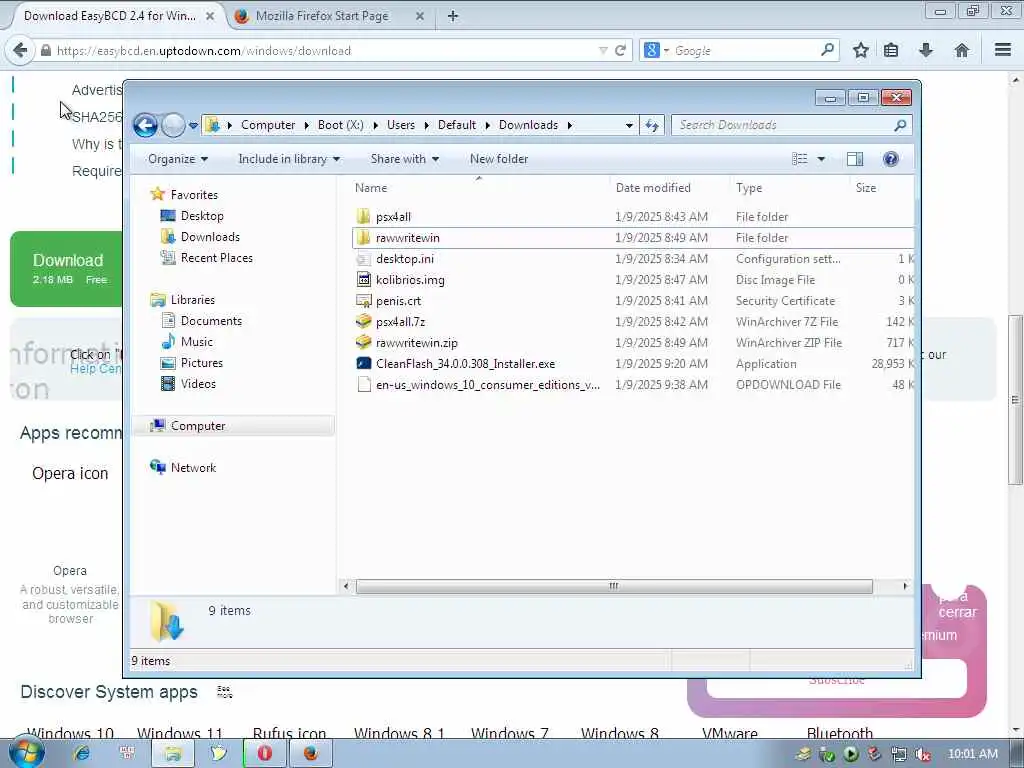This screenshot has height=768, width=1024.
Task: Open the recent locations dropdown arrow
Action: click(x=193, y=125)
